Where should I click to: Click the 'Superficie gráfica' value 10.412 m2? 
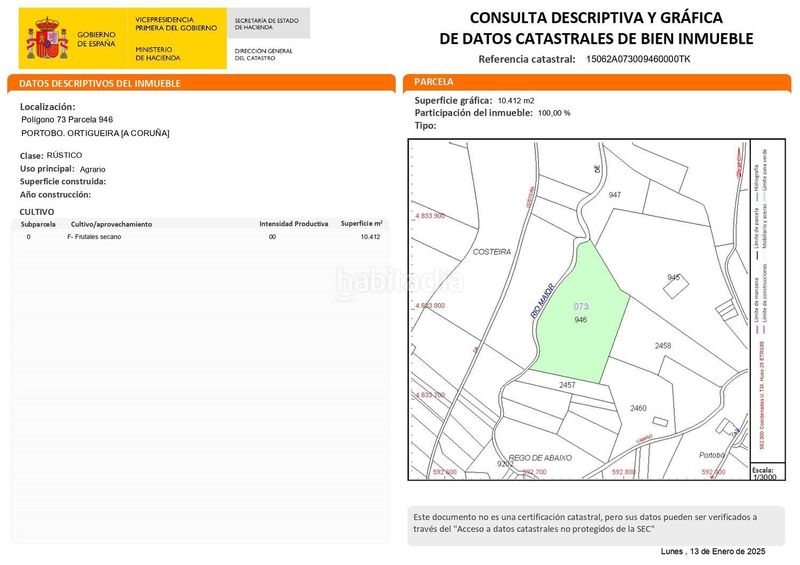[516, 101]
